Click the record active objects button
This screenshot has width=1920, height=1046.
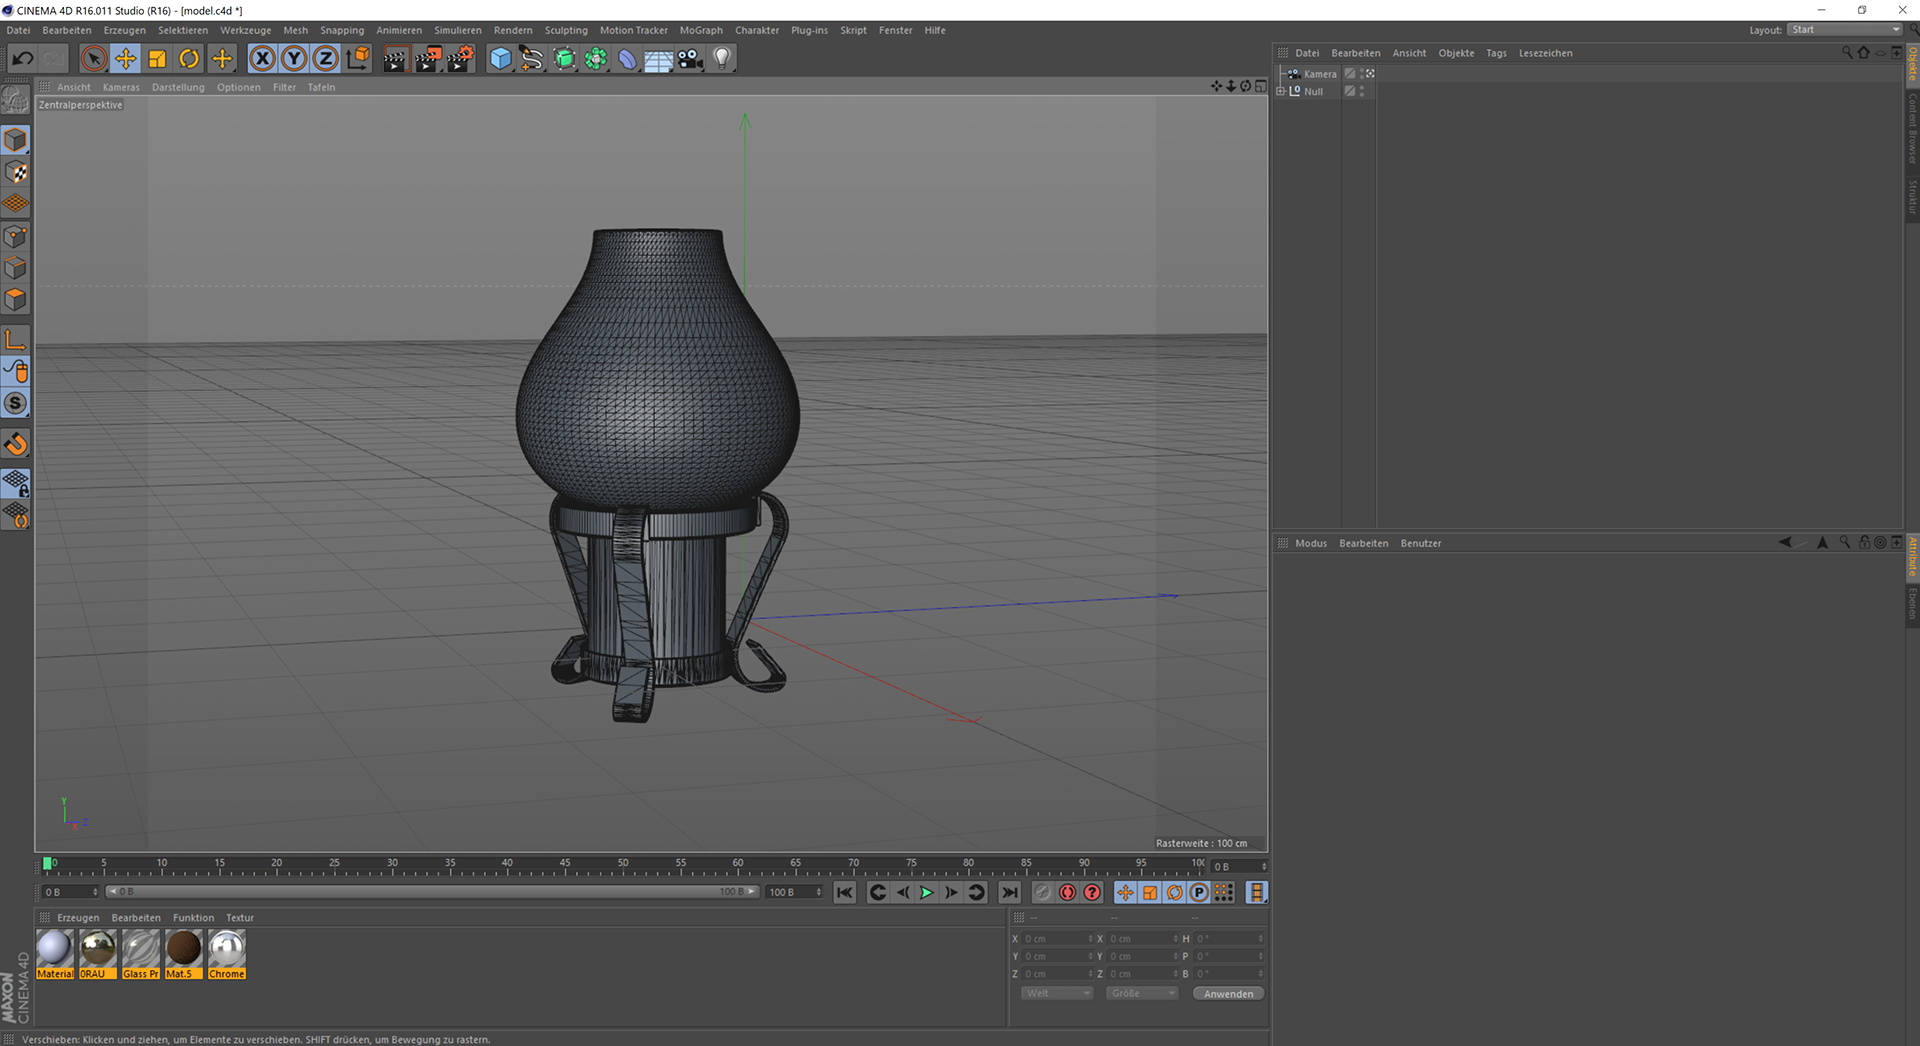click(x=1043, y=892)
